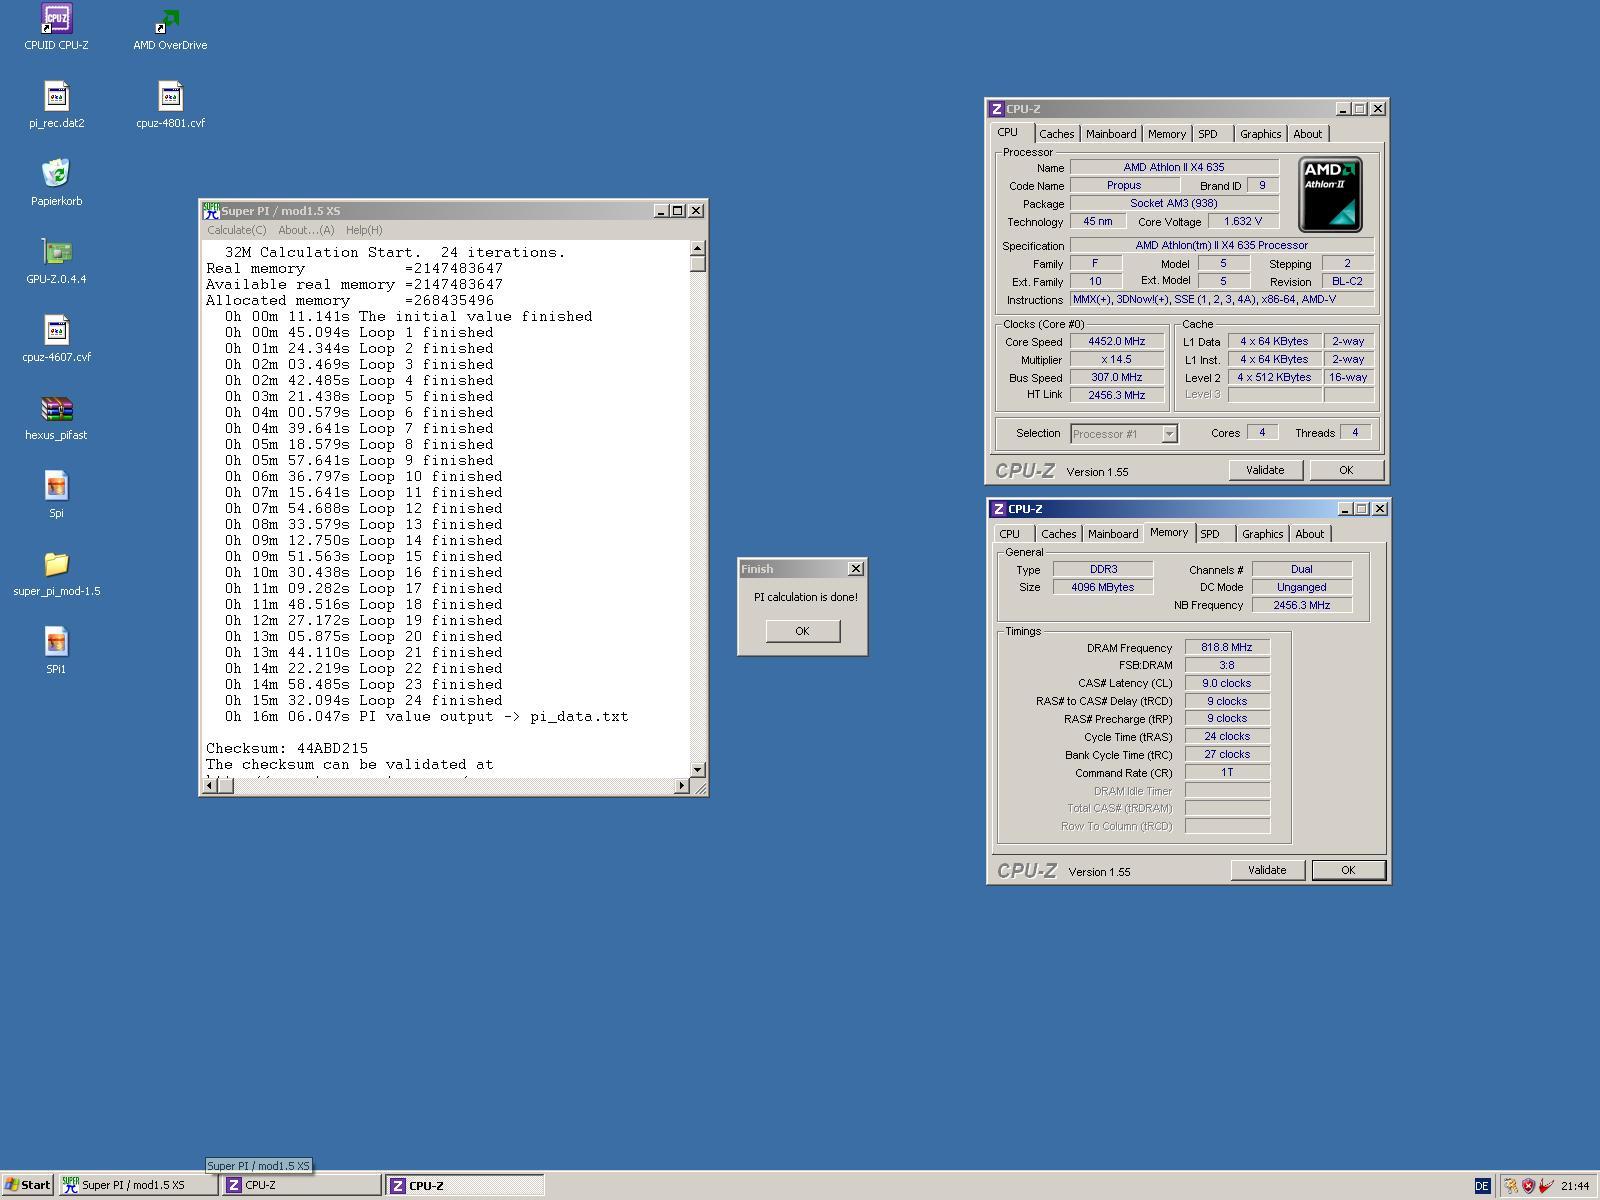Switch to Mainboard tab in lower CPU-Z
This screenshot has height=1200, width=1600.
pyautogui.click(x=1113, y=534)
